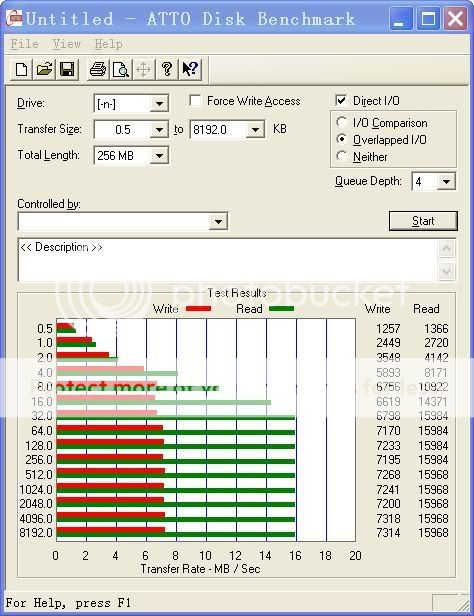Image resolution: width=474 pixels, height=616 pixels.
Task: Open the Queue Depth dropdown
Action: tap(446, 182)
